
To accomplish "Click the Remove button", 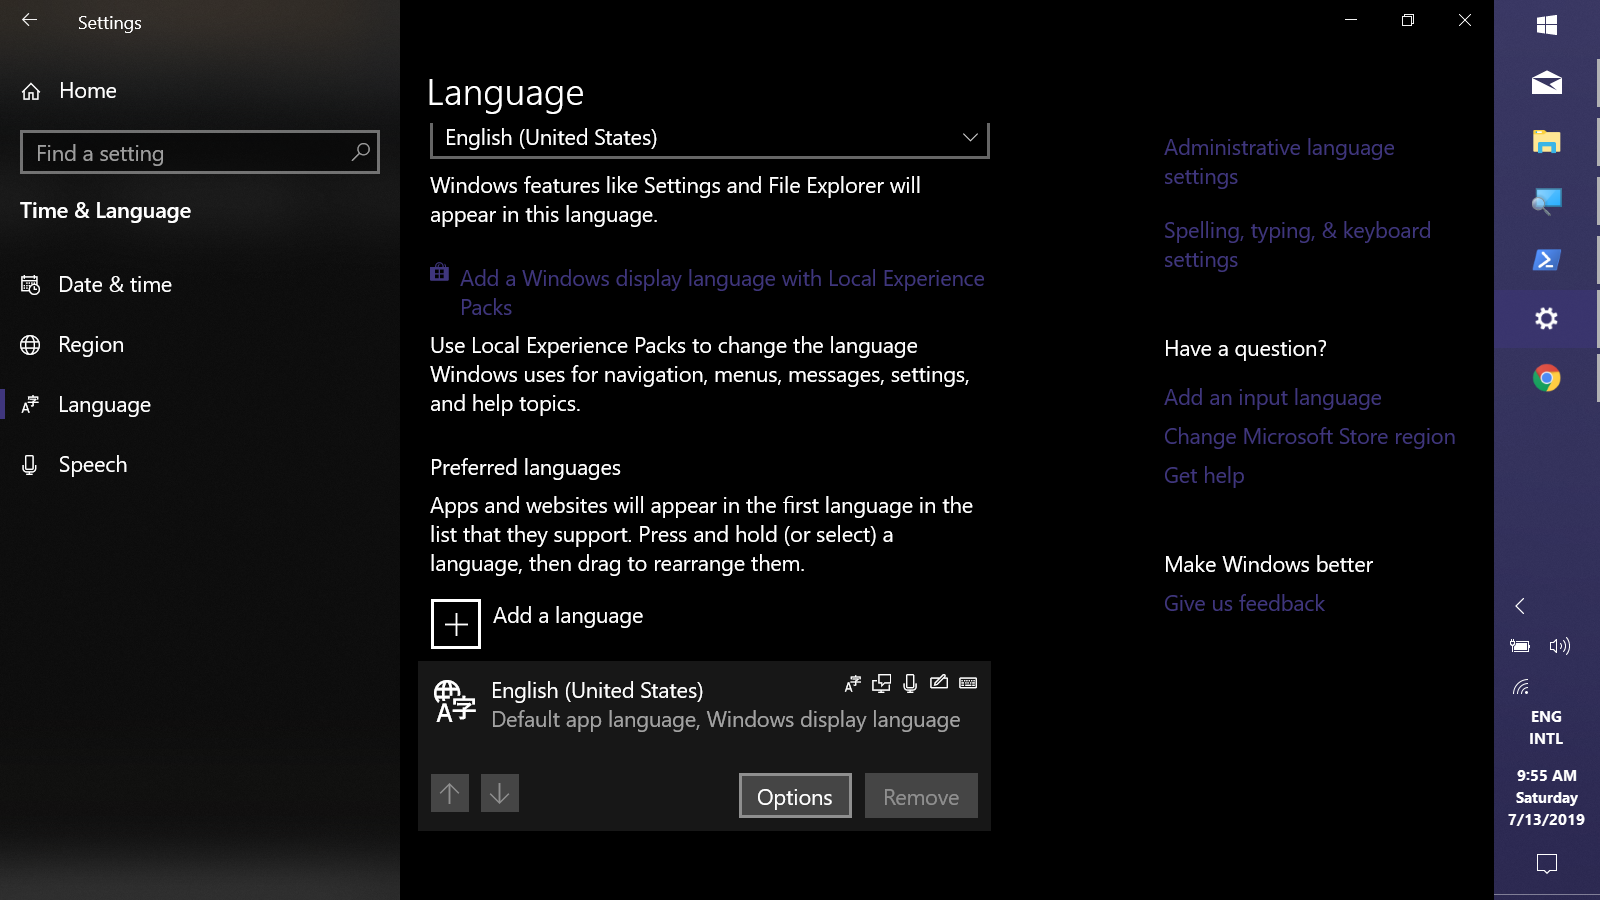I will (921, 796).
